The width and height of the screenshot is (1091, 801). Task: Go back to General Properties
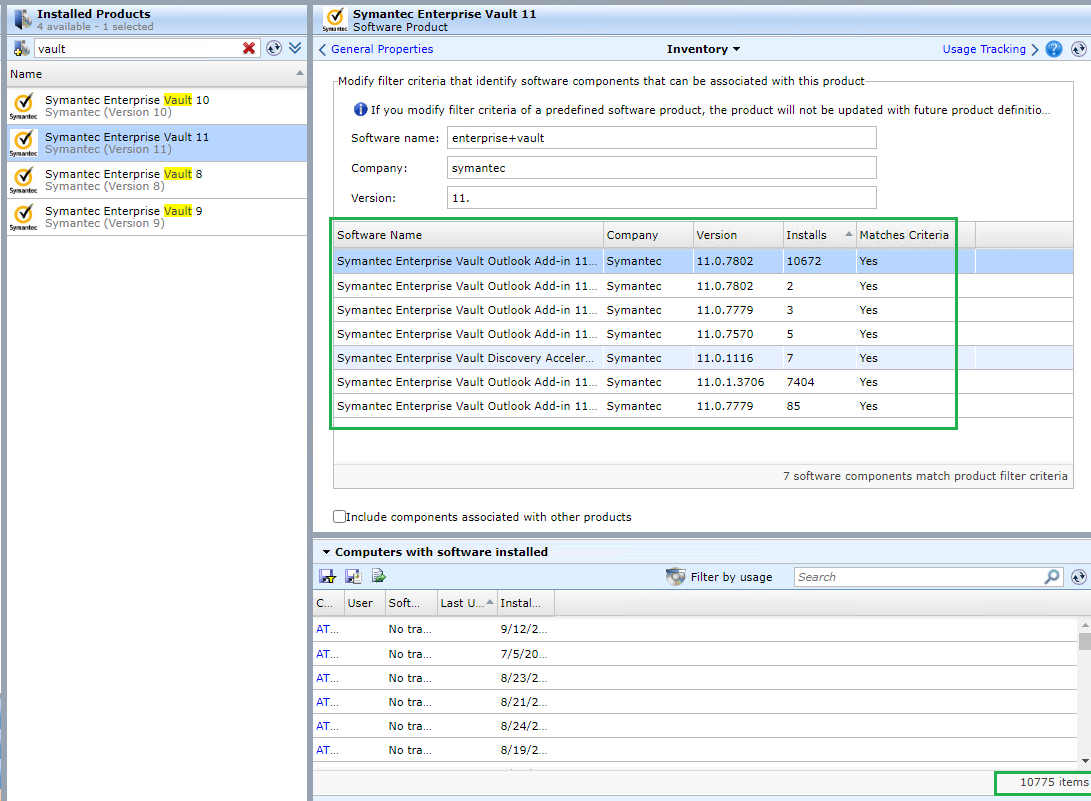pyautogui.click(x=376, y=49)
